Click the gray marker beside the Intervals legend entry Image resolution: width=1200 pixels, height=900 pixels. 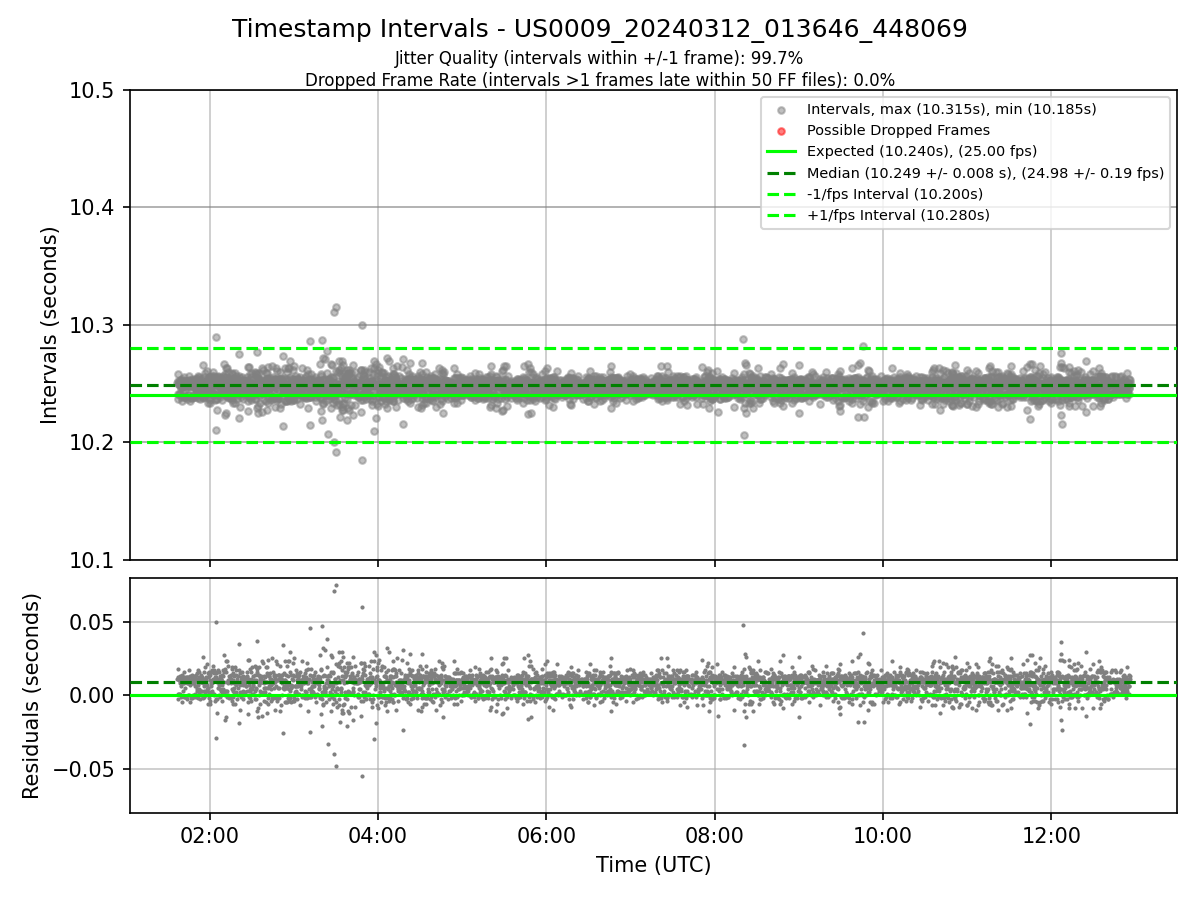tap(782, 110)
